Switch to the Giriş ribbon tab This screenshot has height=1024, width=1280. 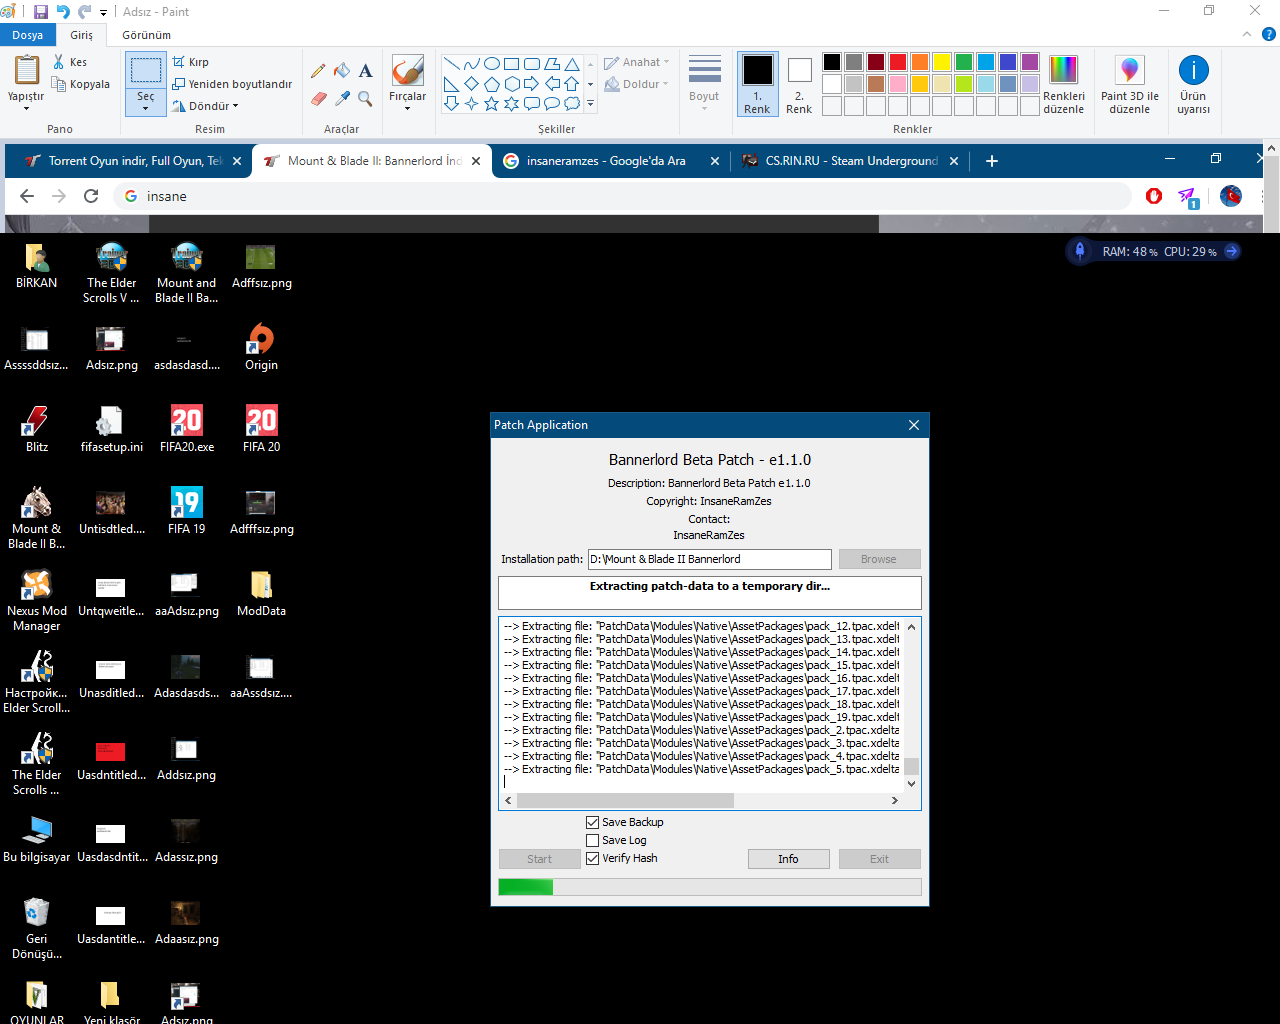click(x=82, y=35)
